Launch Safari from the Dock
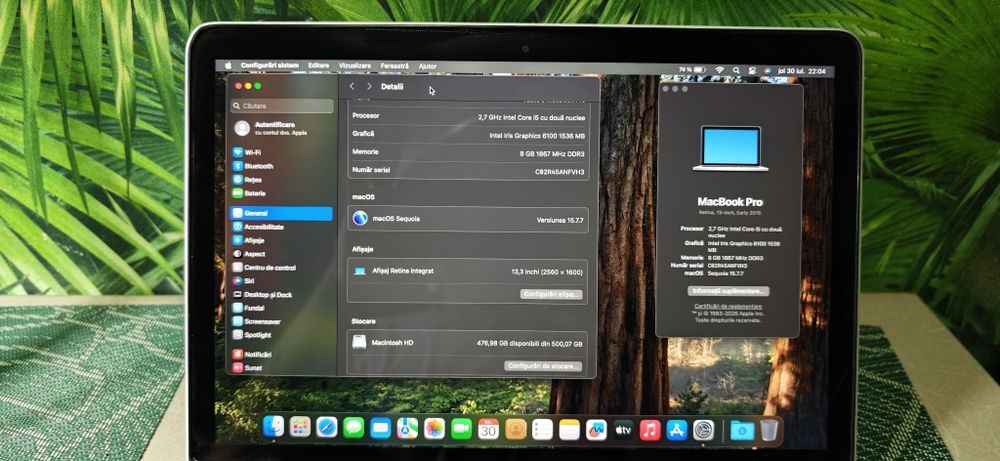1000x461 pixels. (x=327, y=427)
